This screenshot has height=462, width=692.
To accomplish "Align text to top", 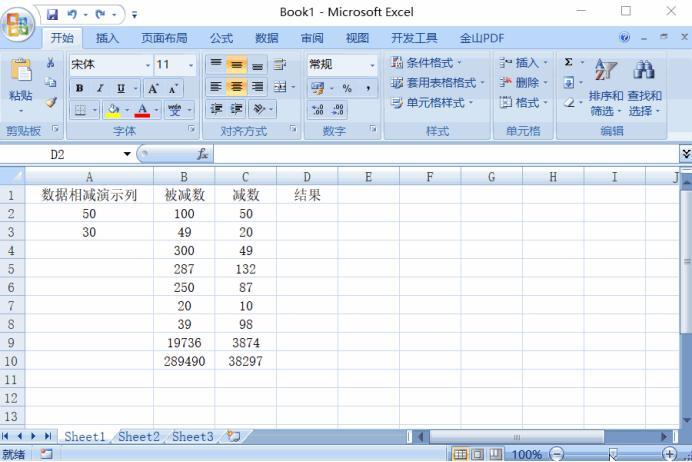I will pos(216,64).
